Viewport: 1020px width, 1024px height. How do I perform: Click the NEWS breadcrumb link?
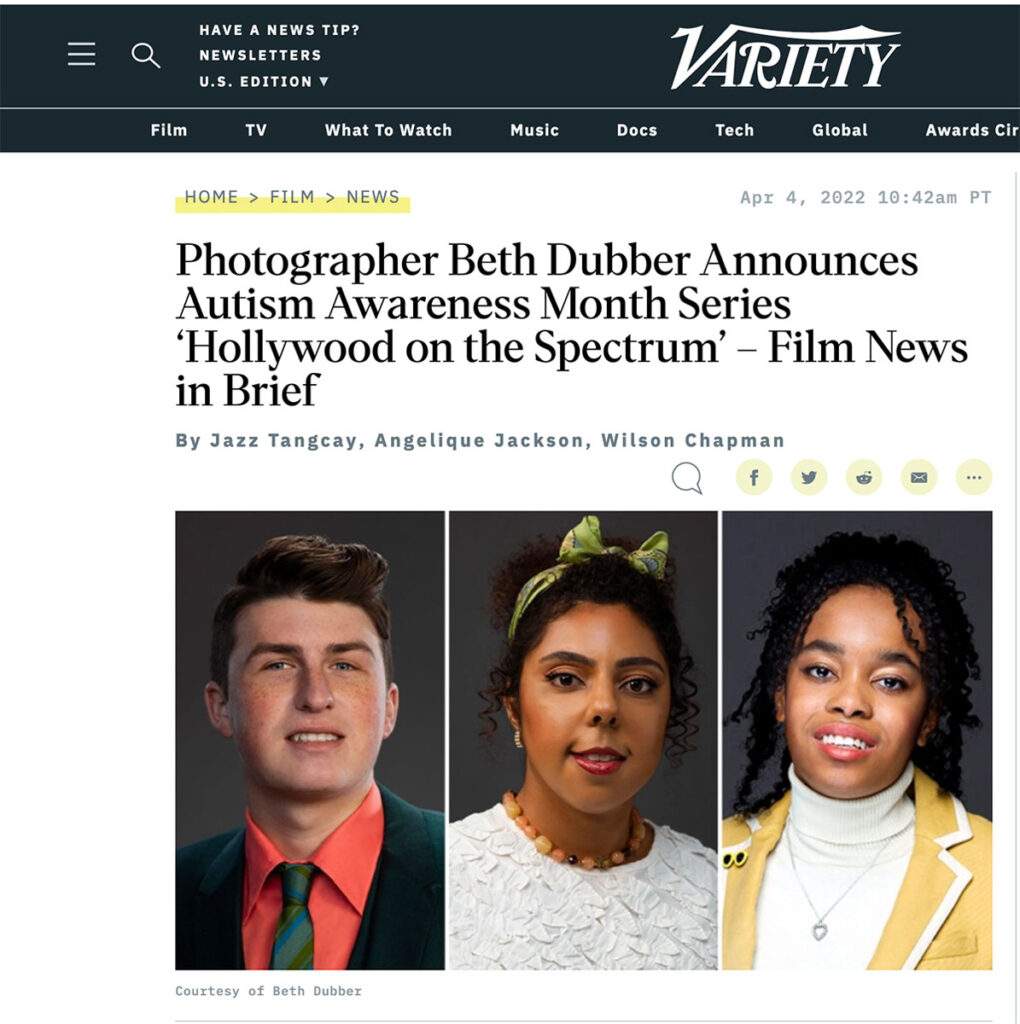click(x=373, y=197)
